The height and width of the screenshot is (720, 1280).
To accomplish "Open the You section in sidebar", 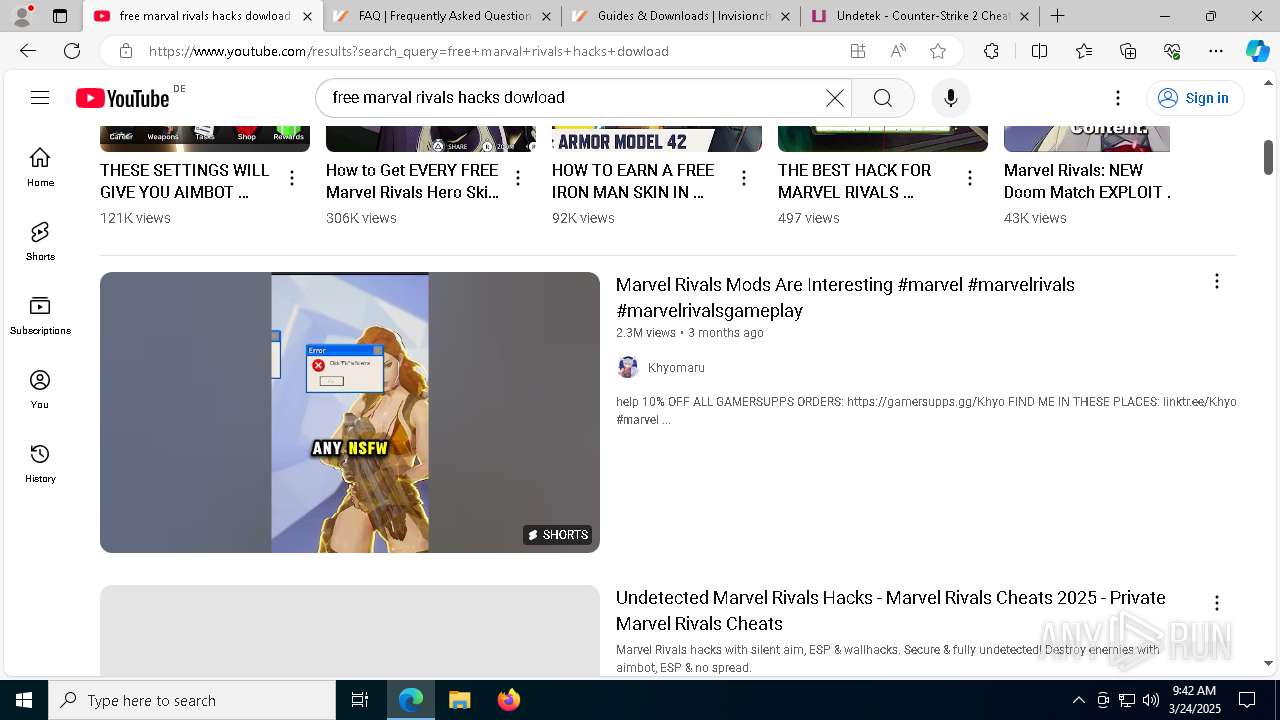I will (40, 389).
